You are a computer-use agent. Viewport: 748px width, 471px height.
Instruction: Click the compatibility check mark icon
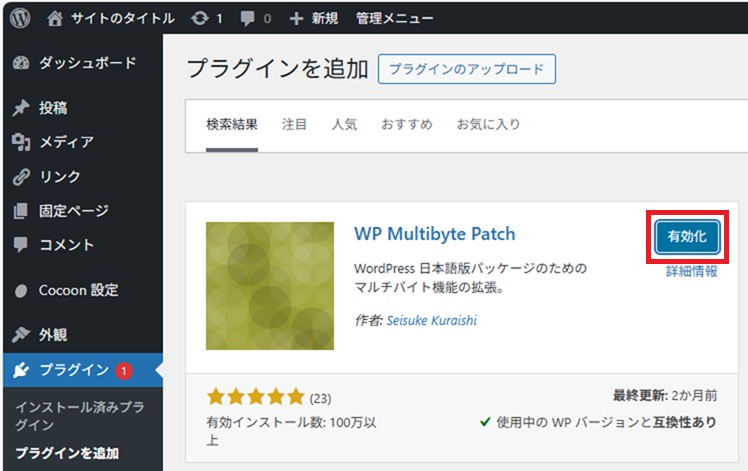click(485, 422)
